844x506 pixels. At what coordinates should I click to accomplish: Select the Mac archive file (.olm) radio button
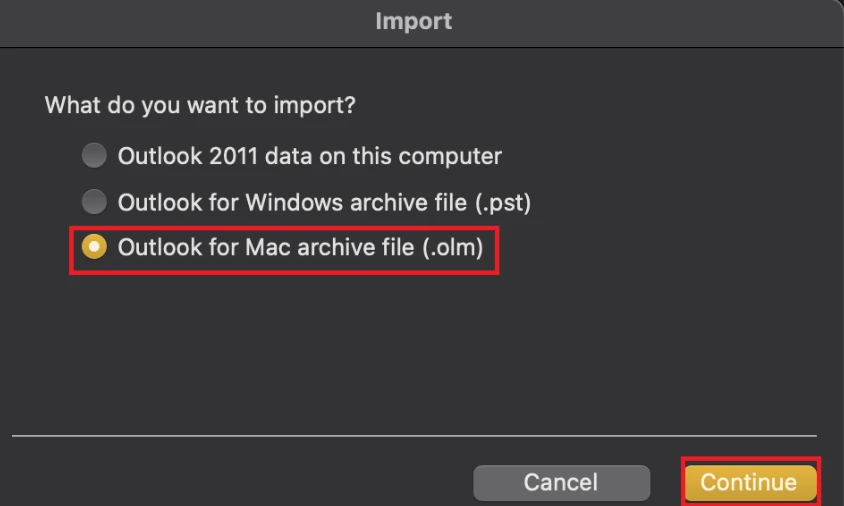point(94,247)
